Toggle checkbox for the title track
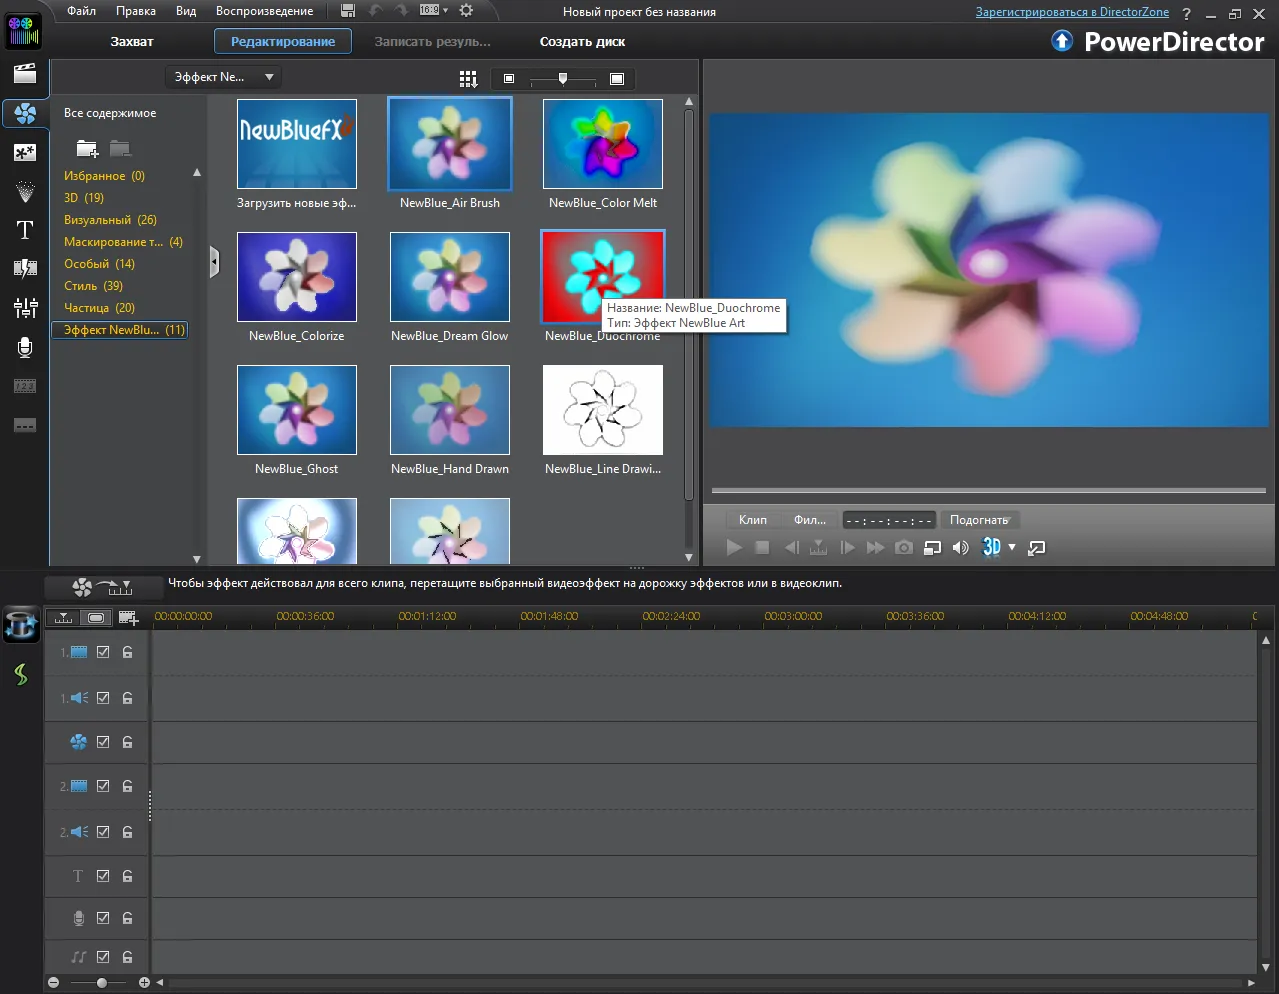 coord(103,876)
